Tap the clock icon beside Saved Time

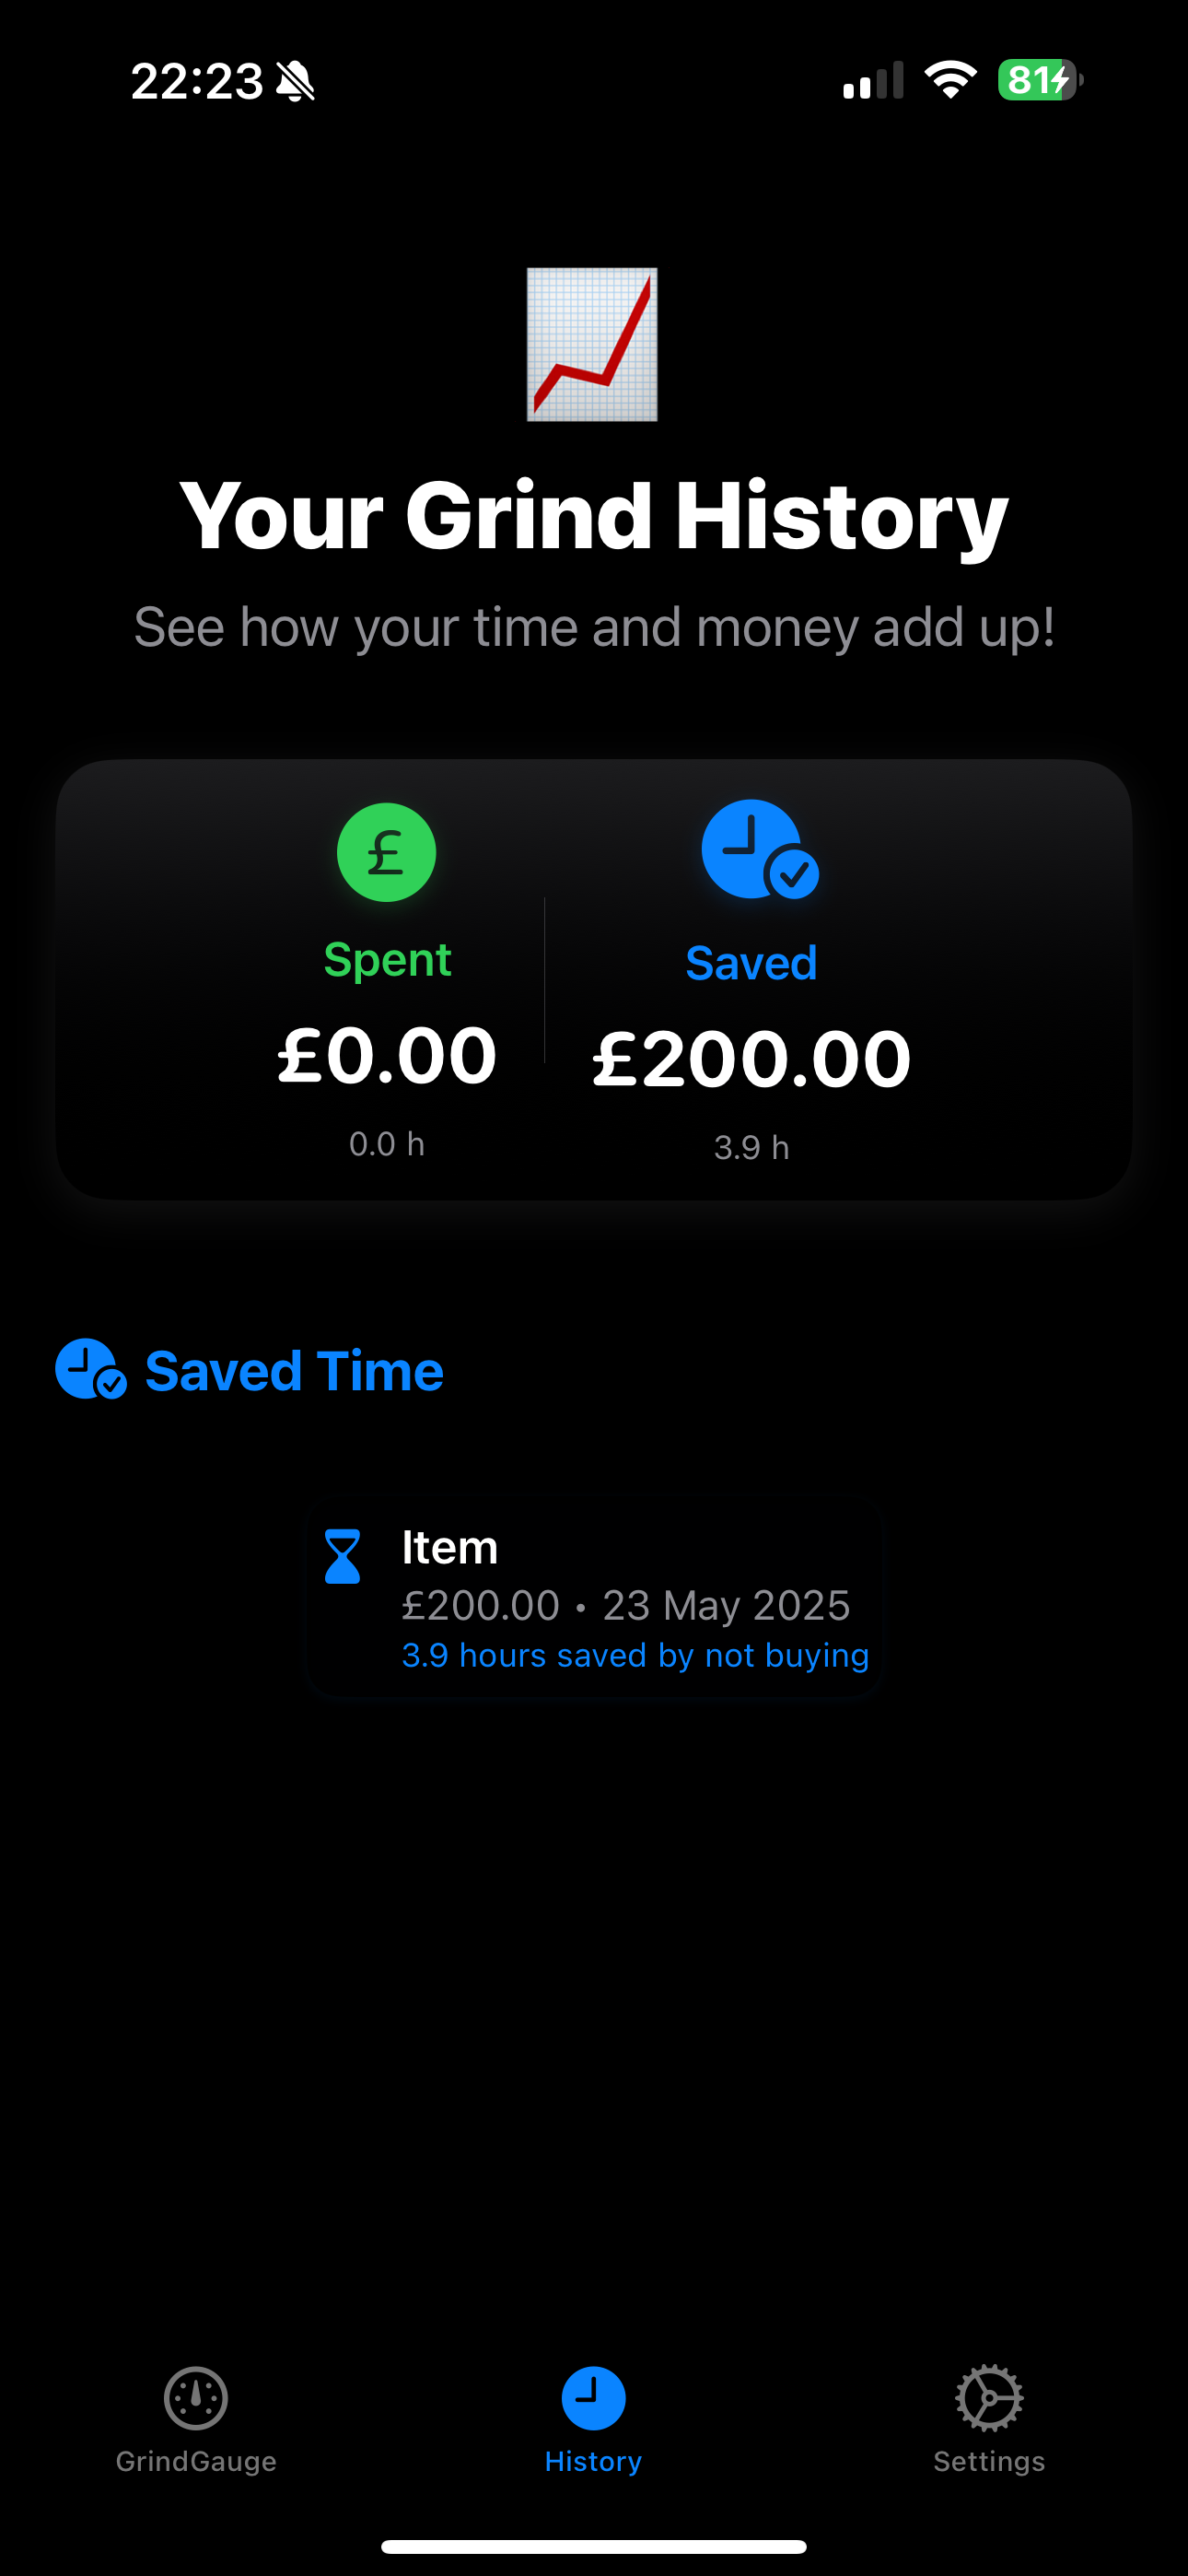[90, 1369]
